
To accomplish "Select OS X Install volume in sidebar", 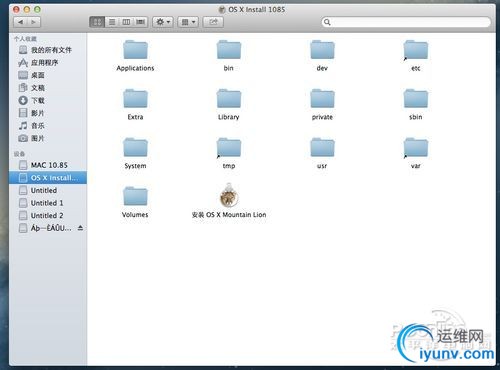I will point(48,178).
